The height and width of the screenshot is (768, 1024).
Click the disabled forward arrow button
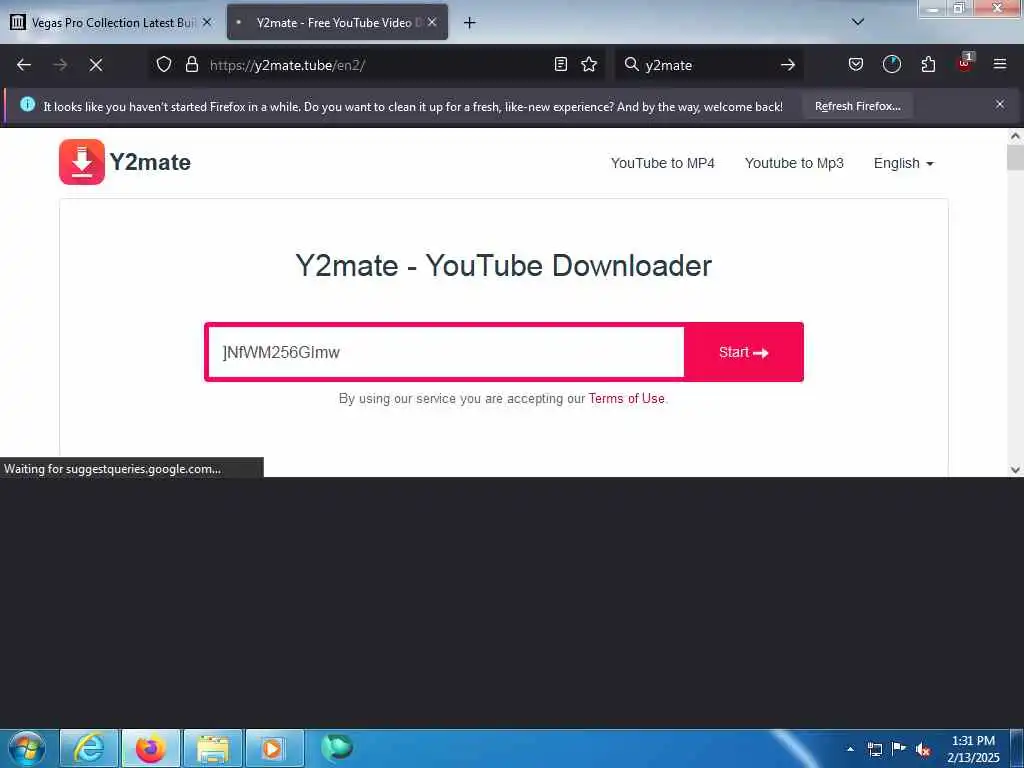coord(60,65)
